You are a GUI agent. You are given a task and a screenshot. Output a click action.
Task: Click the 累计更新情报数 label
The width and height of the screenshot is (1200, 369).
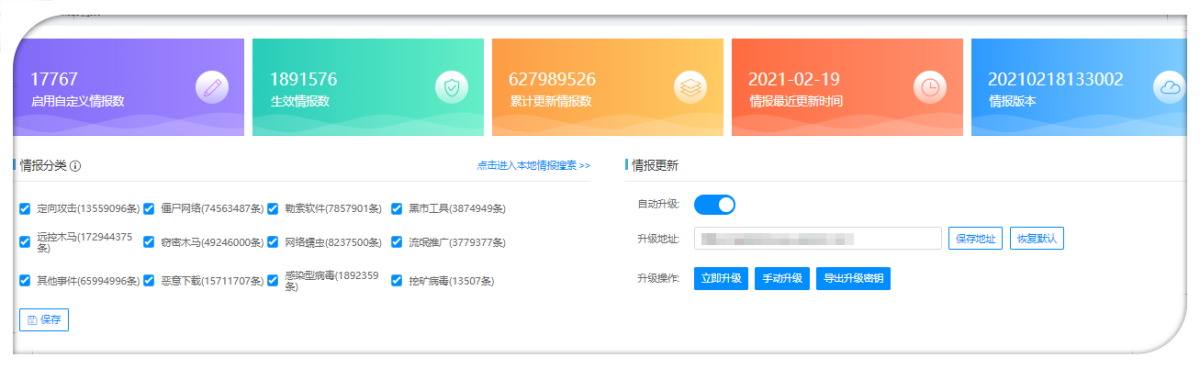(550, 102)
